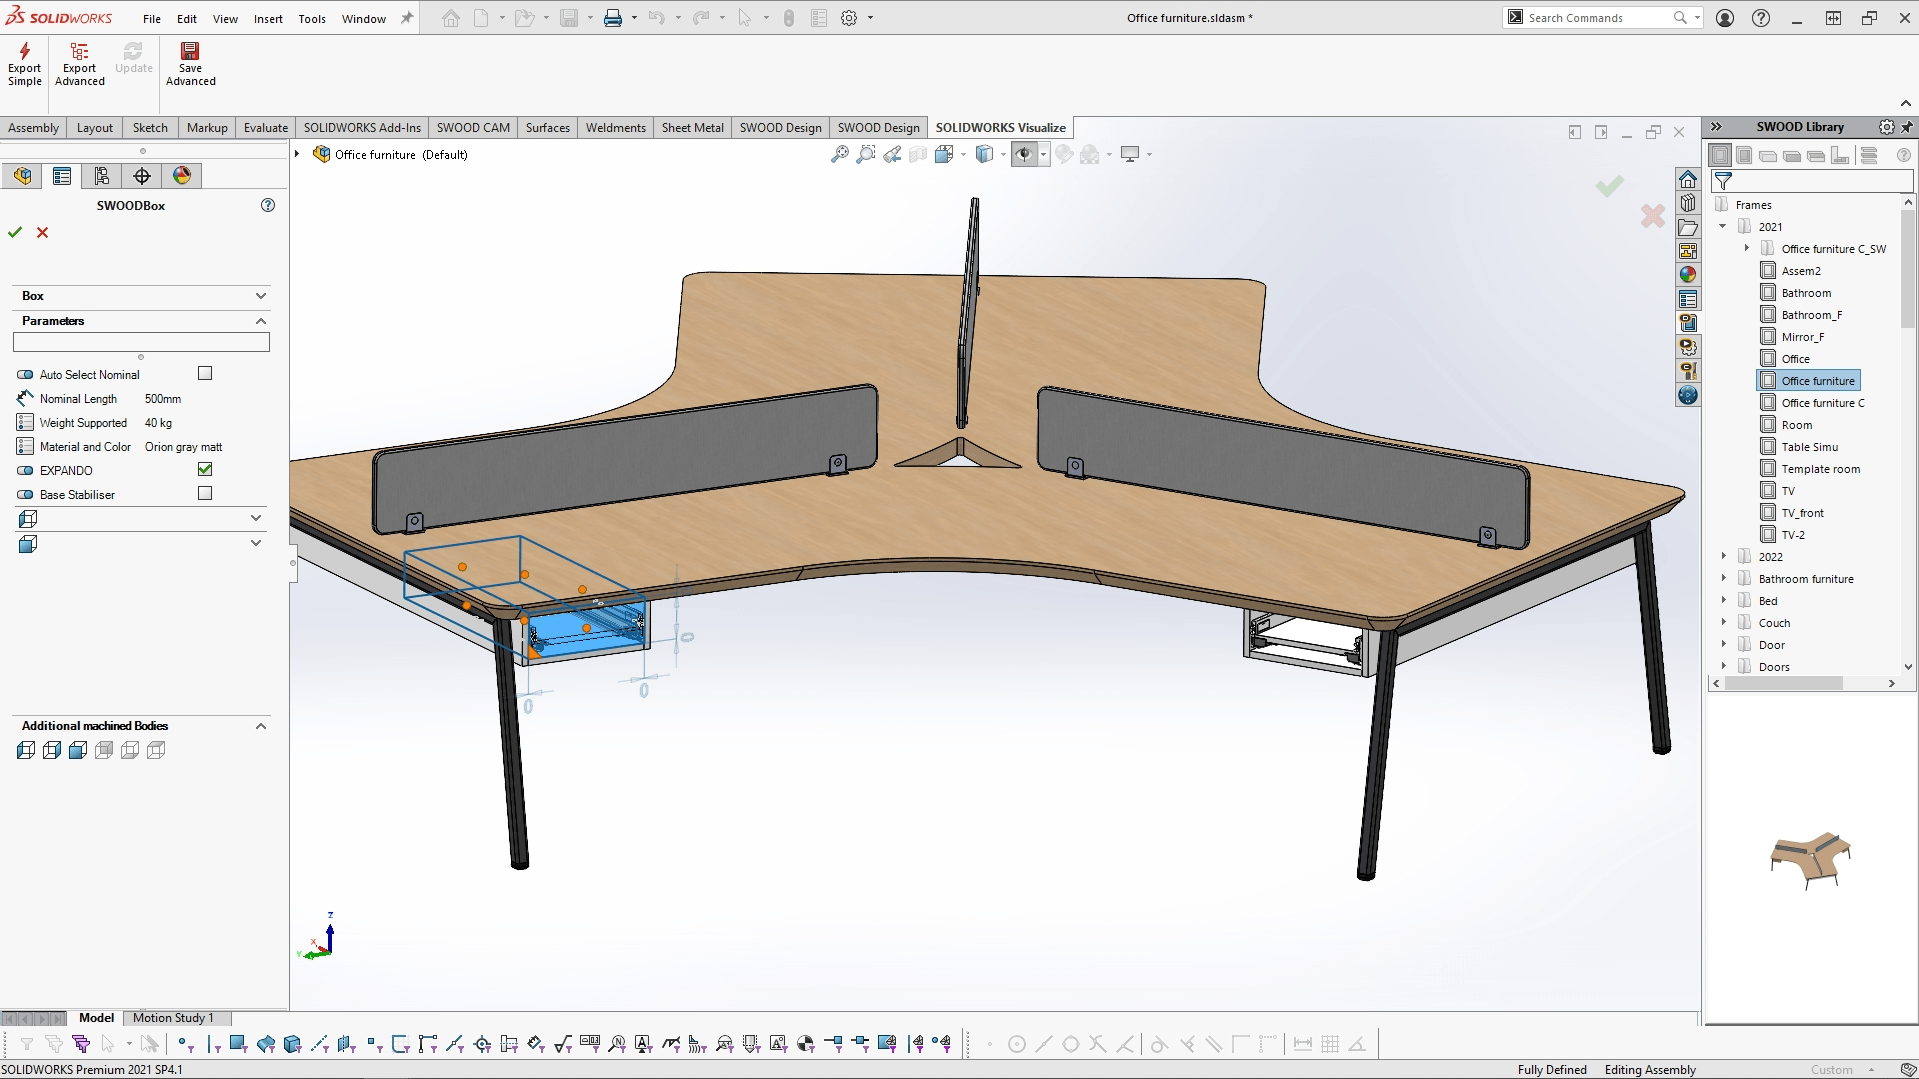Confirm the SWOODBox with green checkmark
1919x1079 pixels.
pos(14,232)
